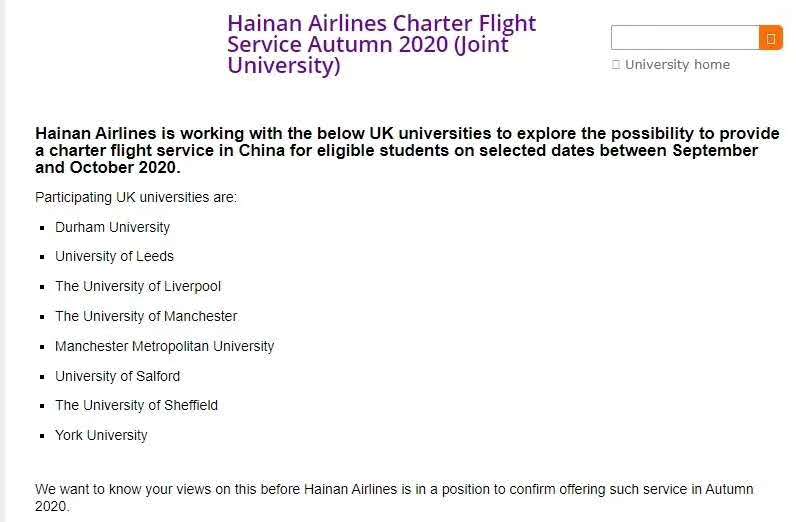Click 'October 2020.' in the bold paragraph
796x522 pixels.
coord(125,168)
